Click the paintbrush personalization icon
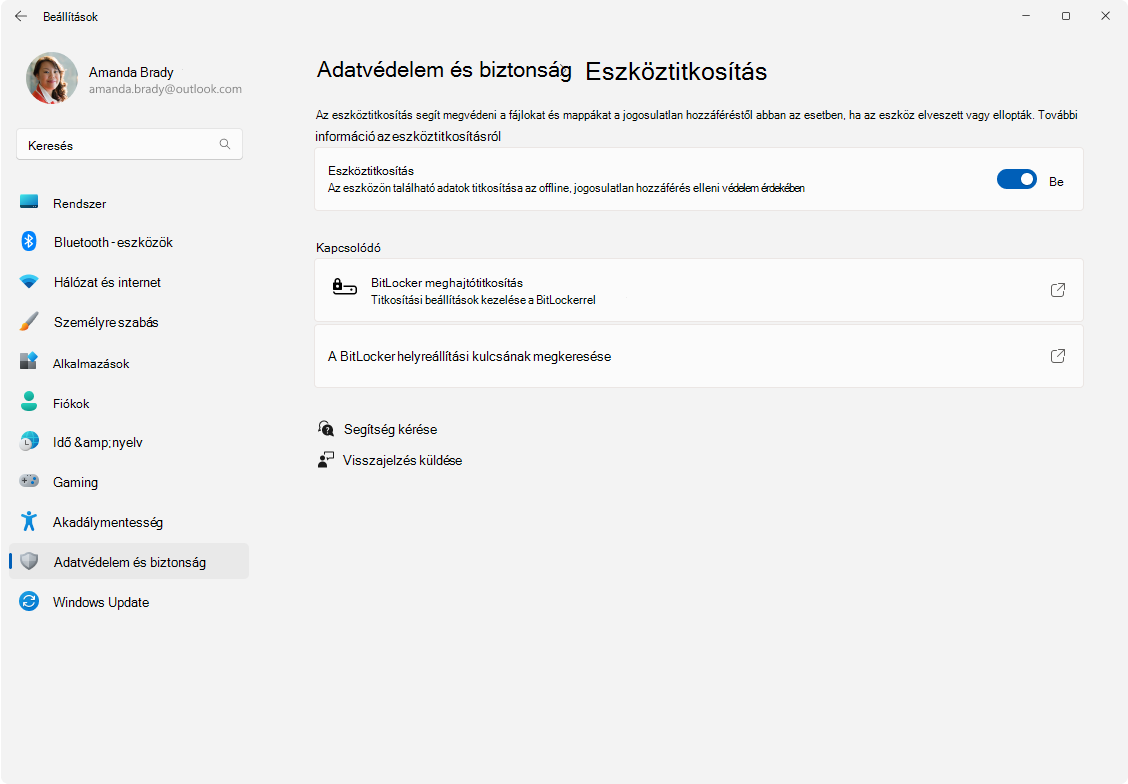The image size is (1128, 784). point(29,321)
